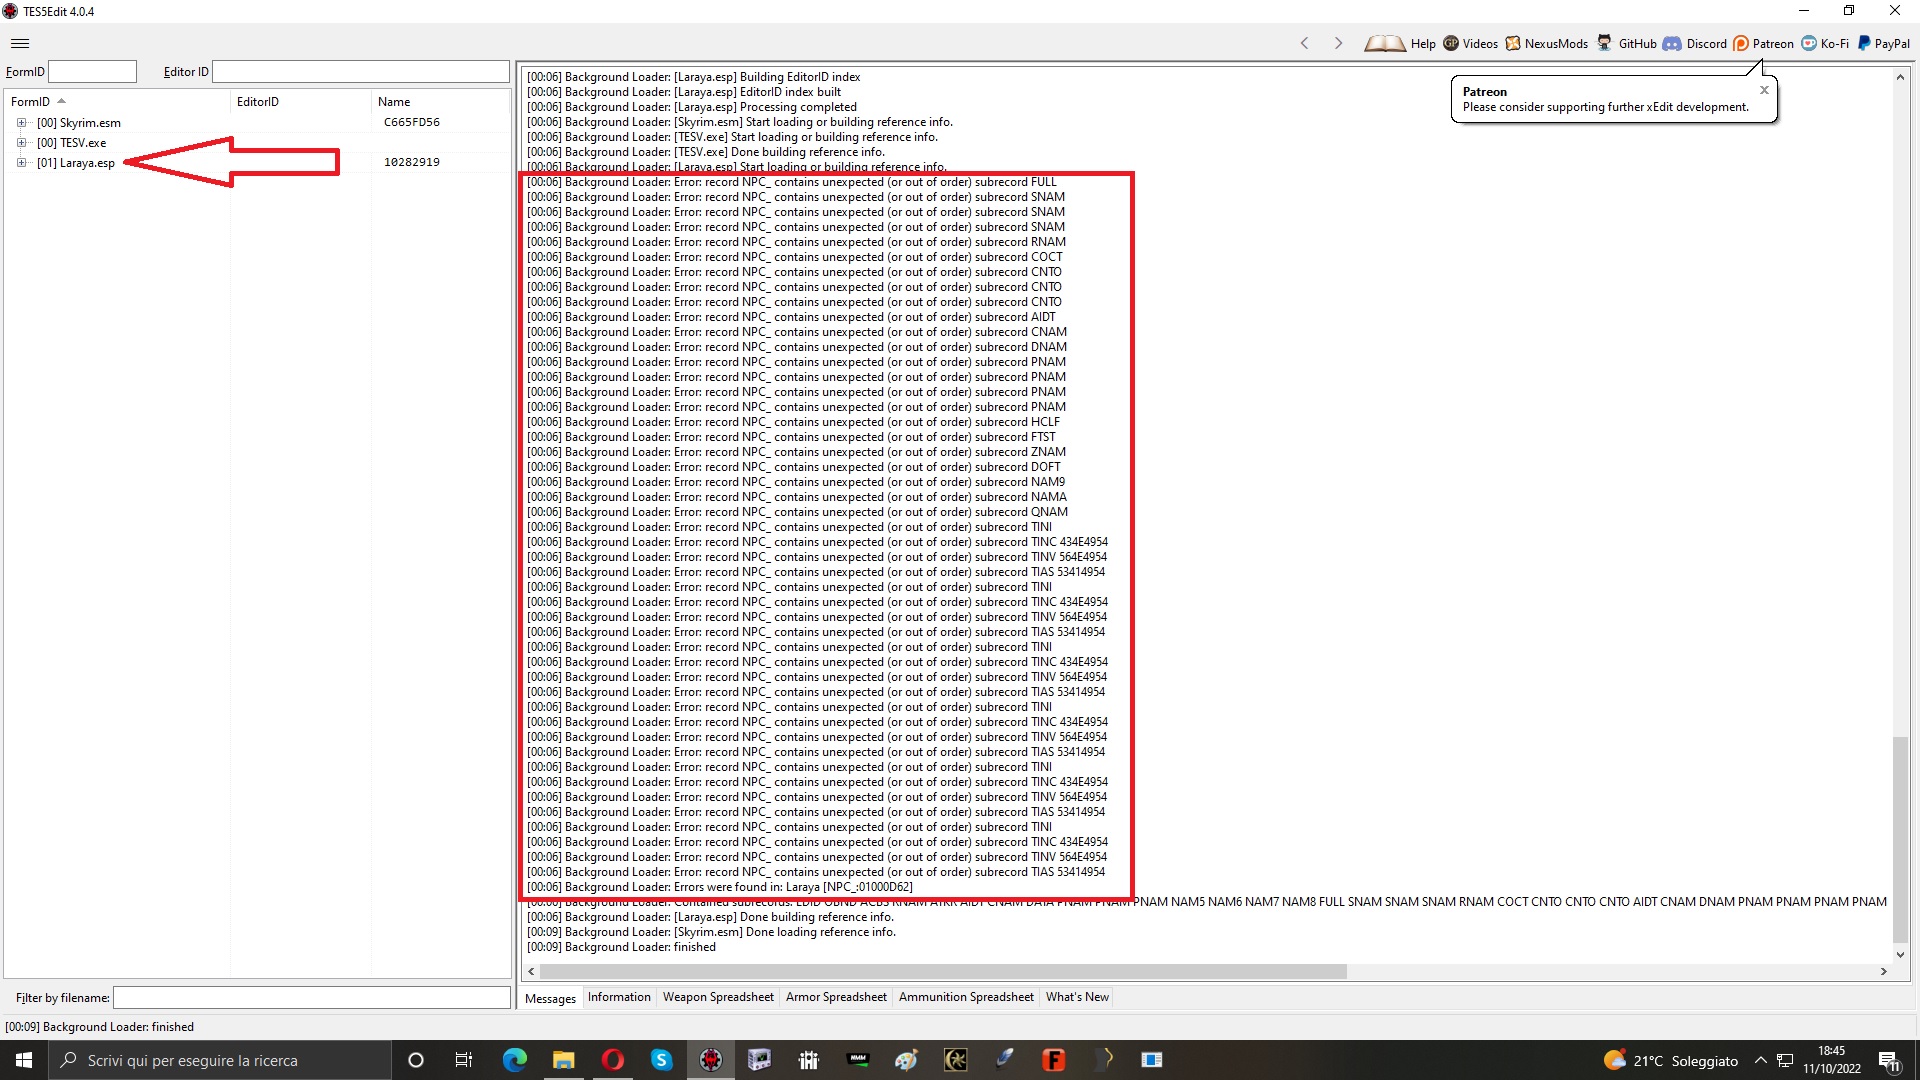Click the status bar Background Loader message
This screenshot has height=1080, width=1920.
coord(100,1027)
